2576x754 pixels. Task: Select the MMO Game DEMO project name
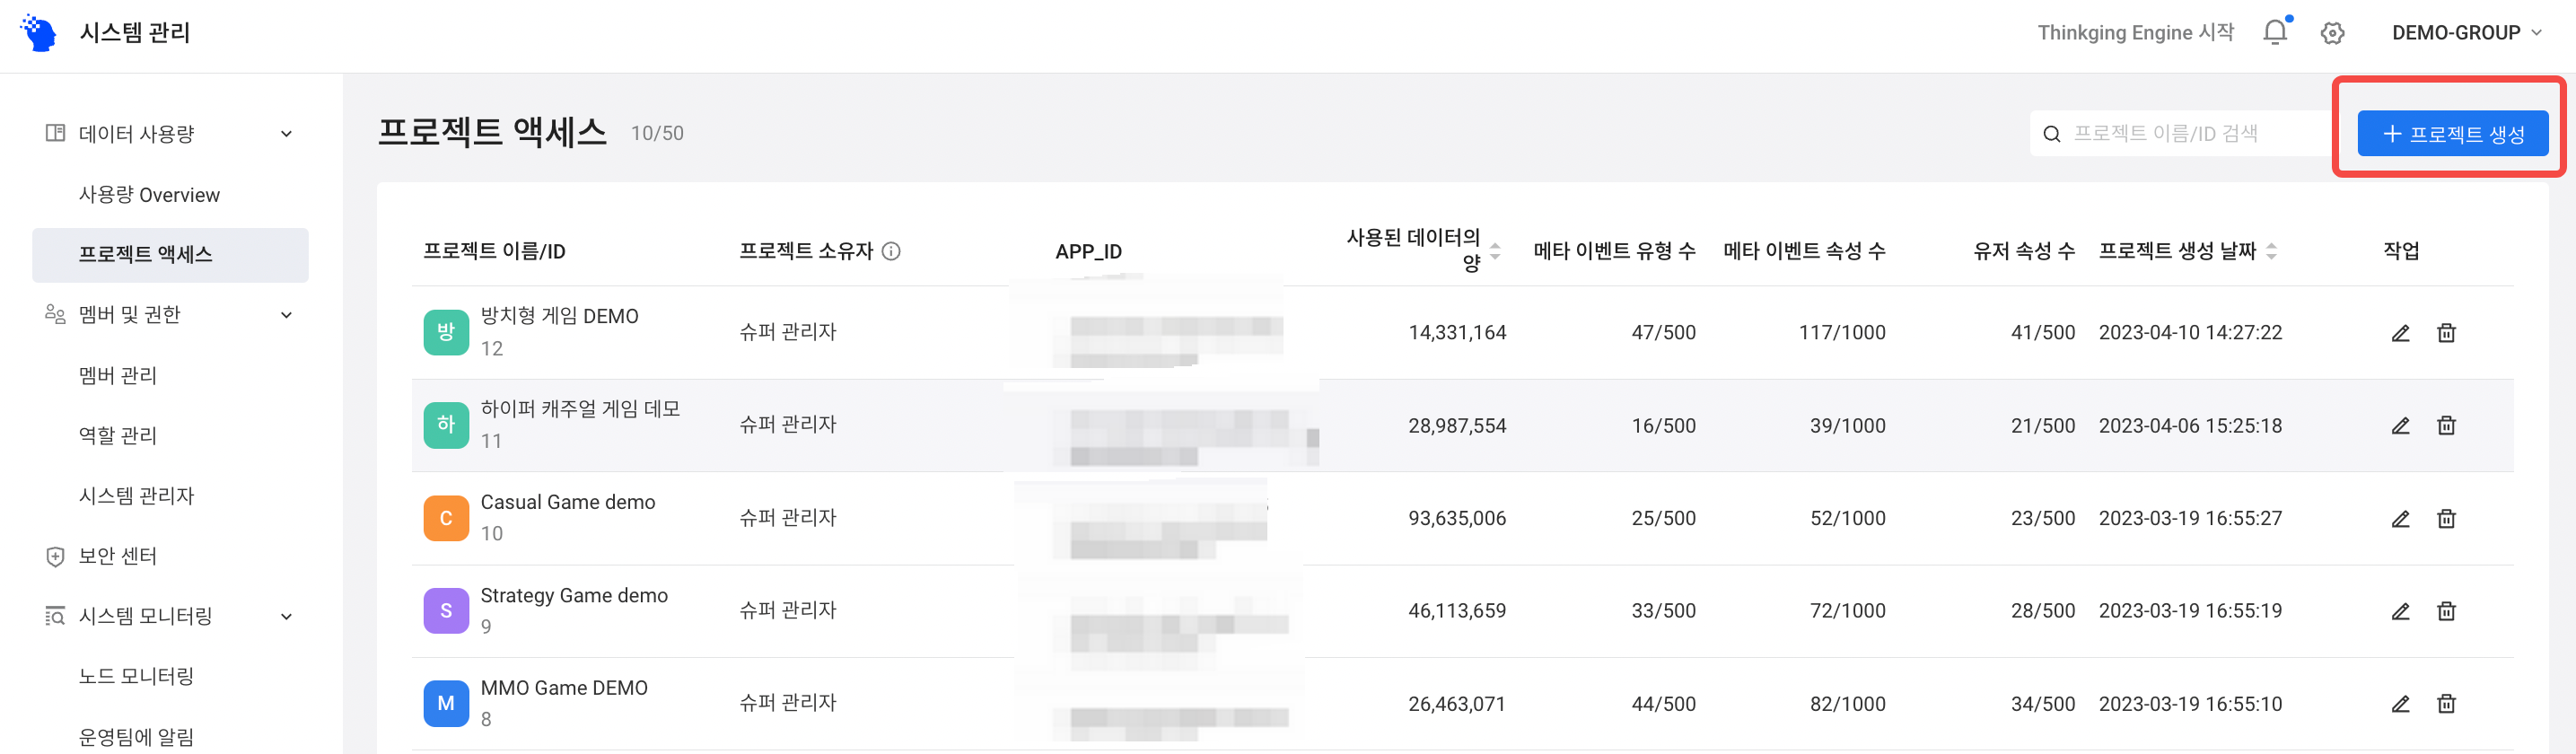(x=564, y=688)
